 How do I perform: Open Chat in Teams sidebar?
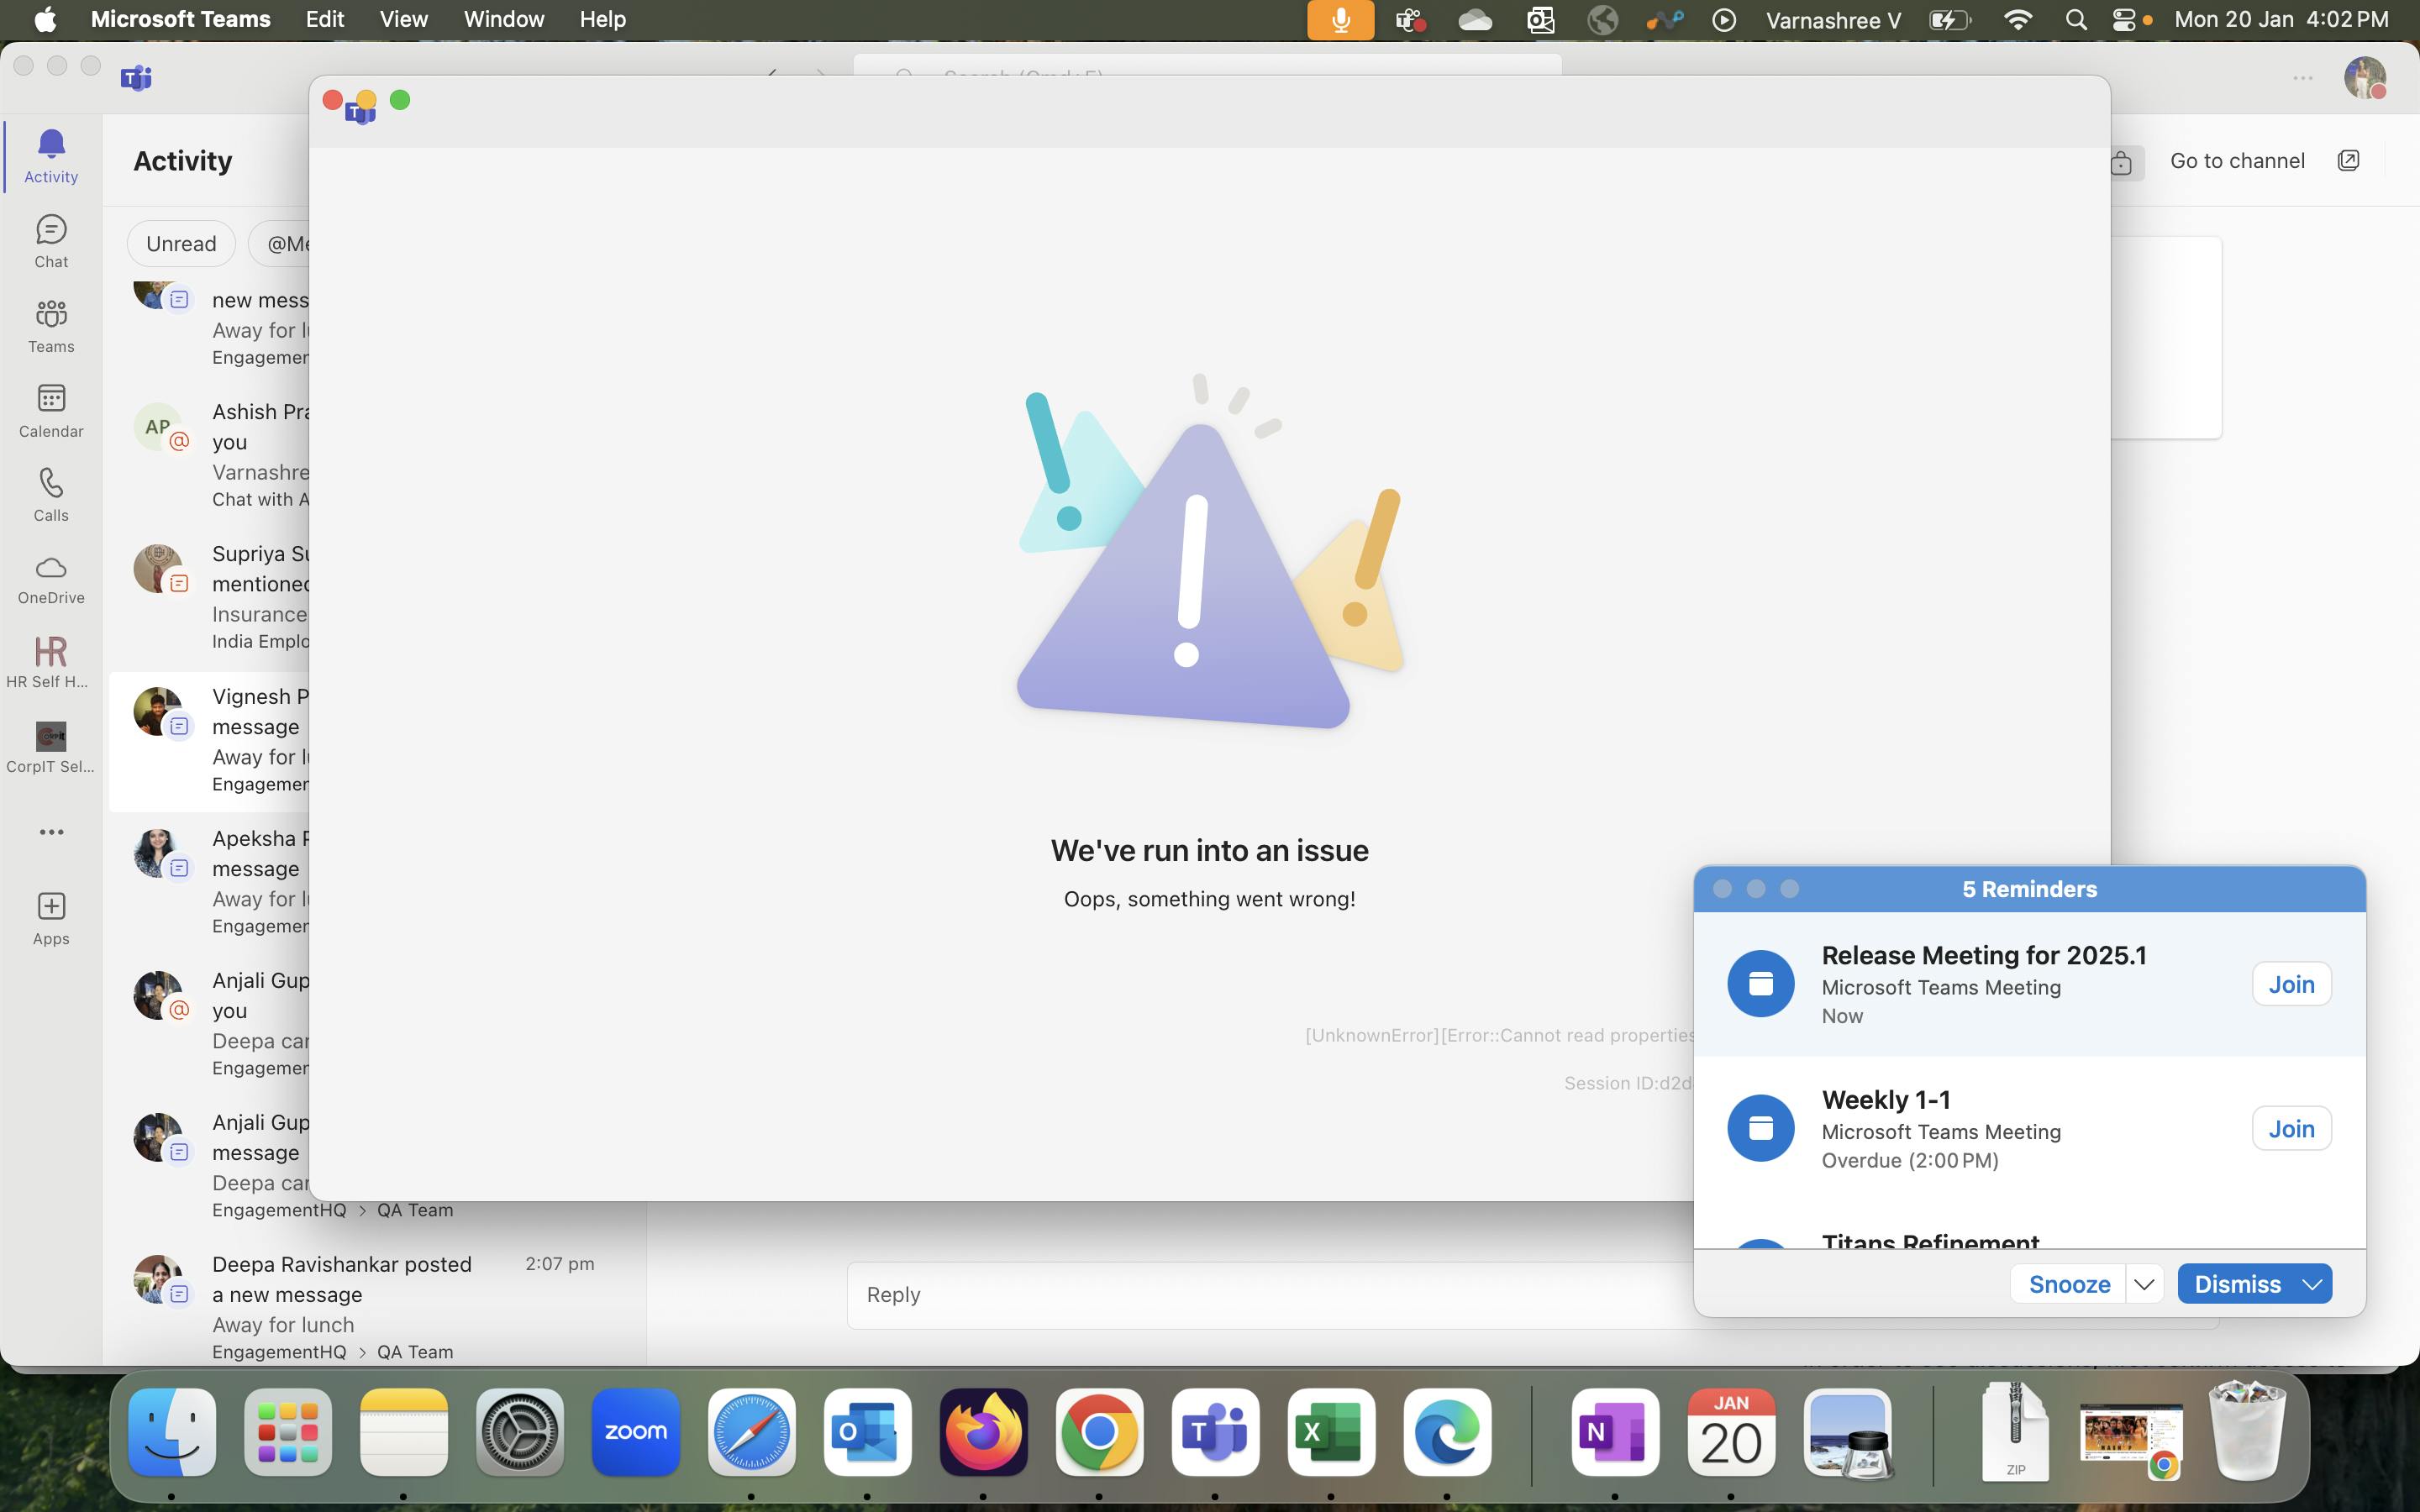click(51, 242)
